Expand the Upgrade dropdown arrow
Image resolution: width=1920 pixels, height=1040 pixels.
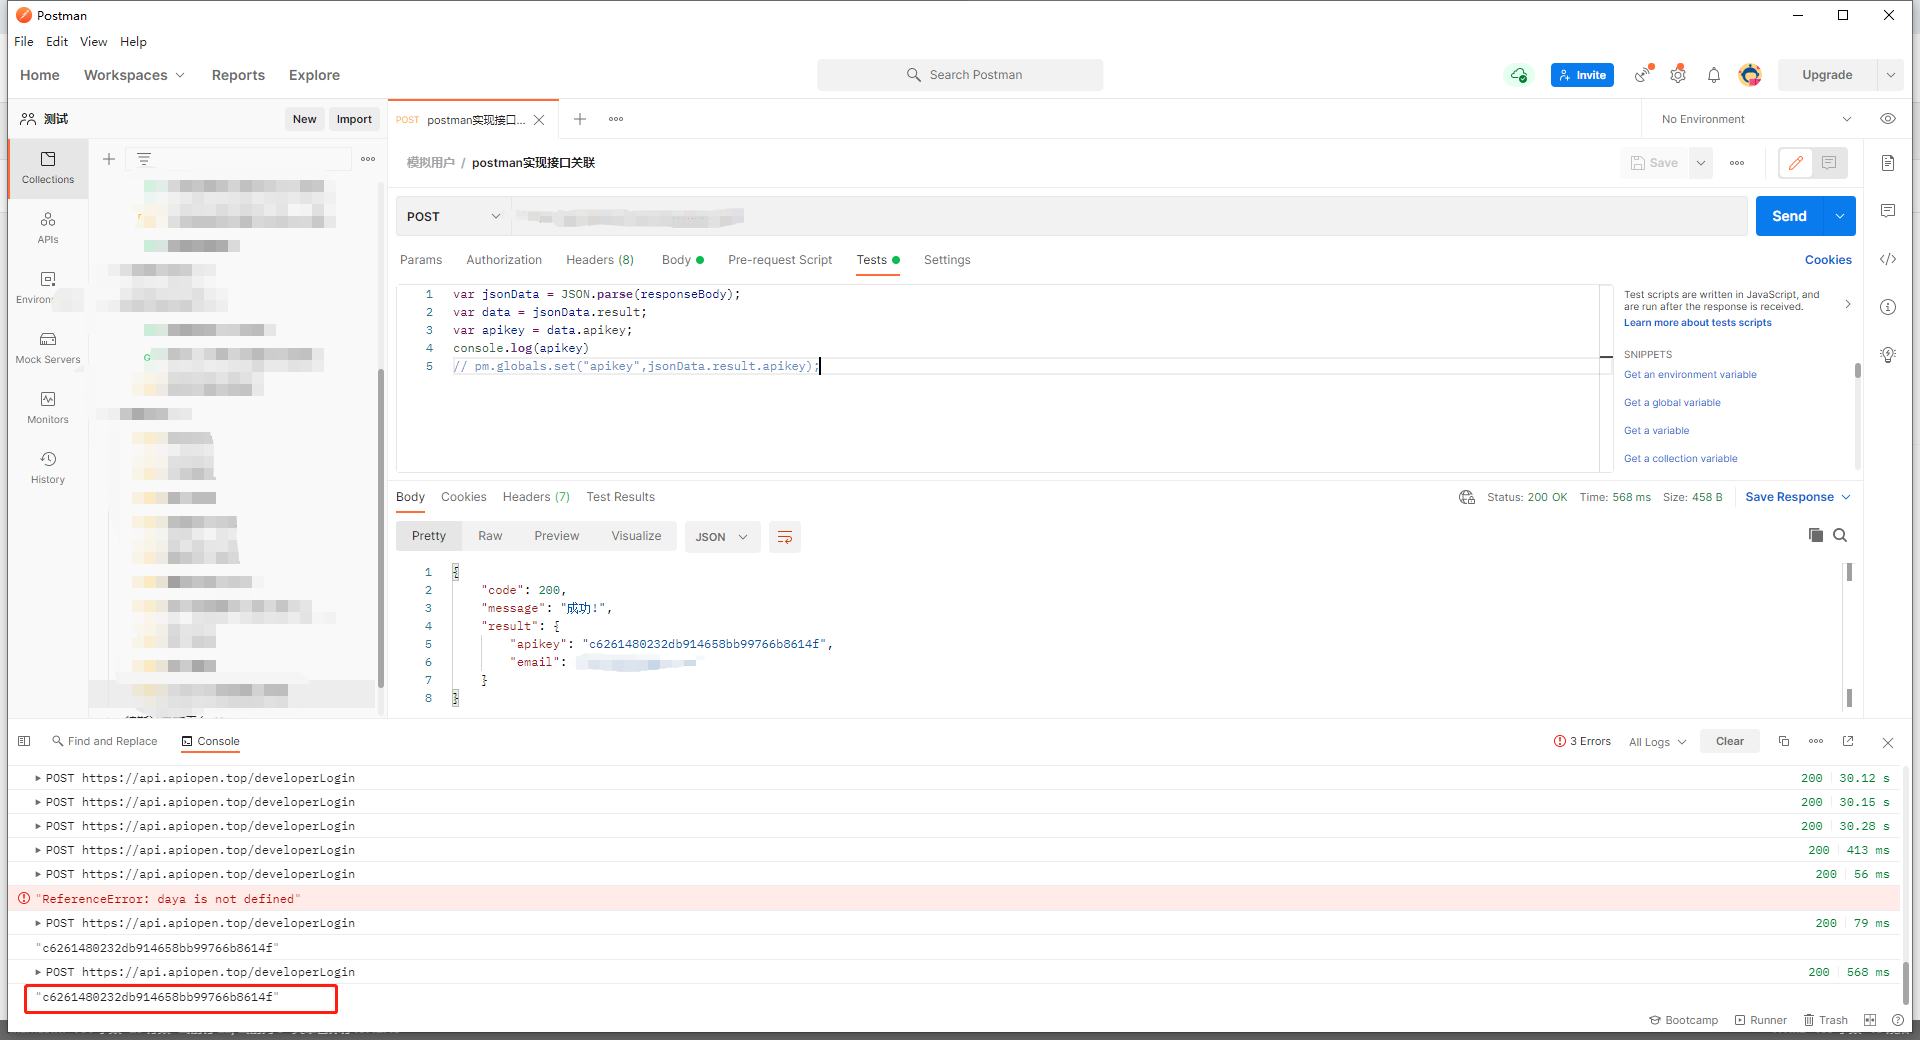pyautogui.click(x=1890, y=75)
